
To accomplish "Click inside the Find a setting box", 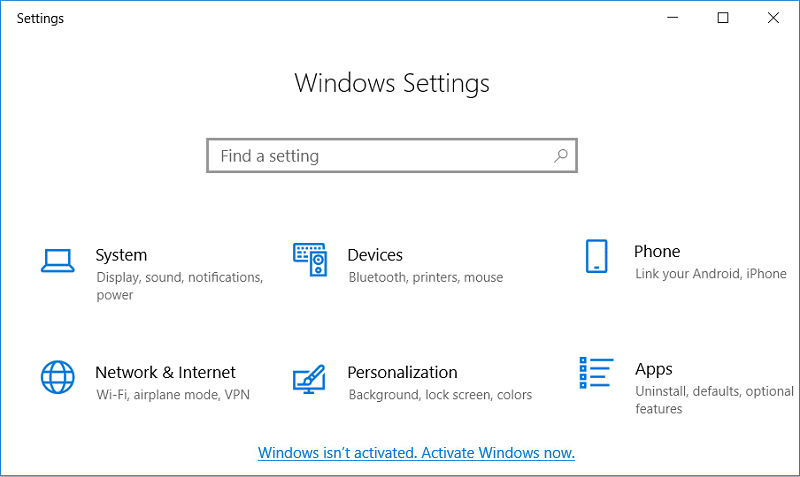I will (x=380, y=156).
